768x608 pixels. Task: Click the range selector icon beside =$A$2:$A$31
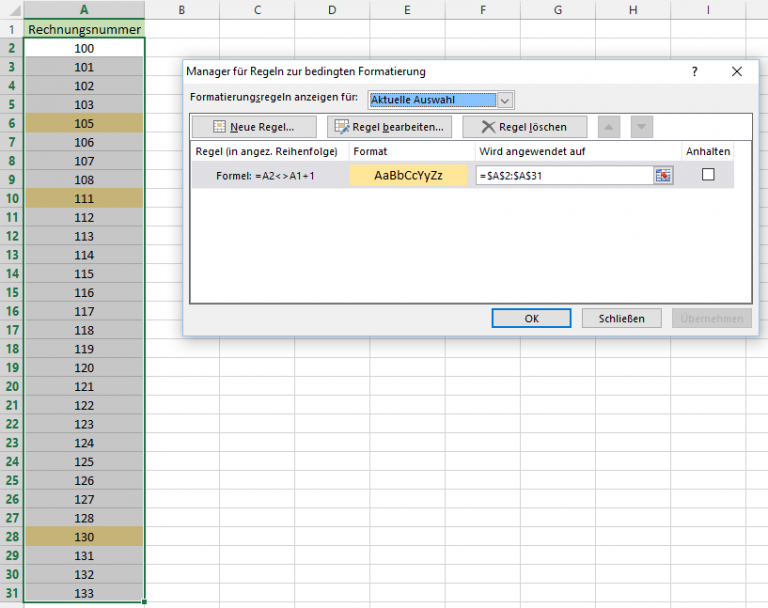pyautogui.click(x=663, y=175)
